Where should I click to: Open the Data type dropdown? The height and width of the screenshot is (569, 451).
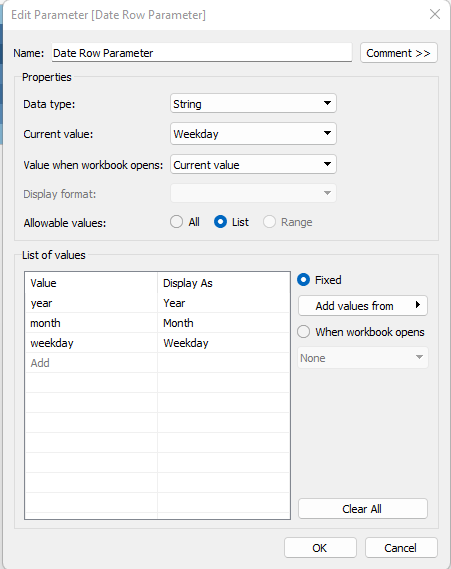tap(253, 104)
